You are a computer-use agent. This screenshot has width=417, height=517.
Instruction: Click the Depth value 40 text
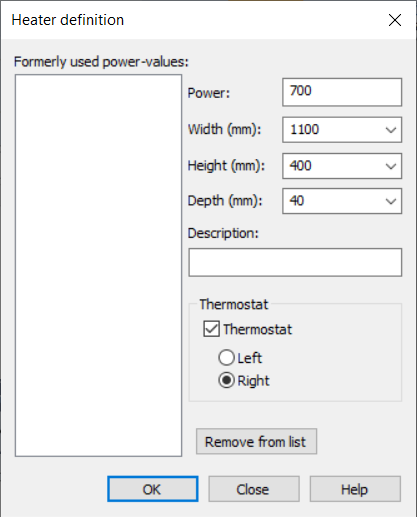pyautogui.click(x=297, y=201)
